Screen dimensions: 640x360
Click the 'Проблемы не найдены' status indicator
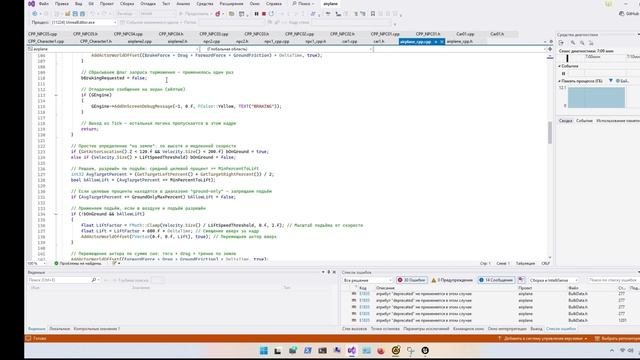coord(78,263)
